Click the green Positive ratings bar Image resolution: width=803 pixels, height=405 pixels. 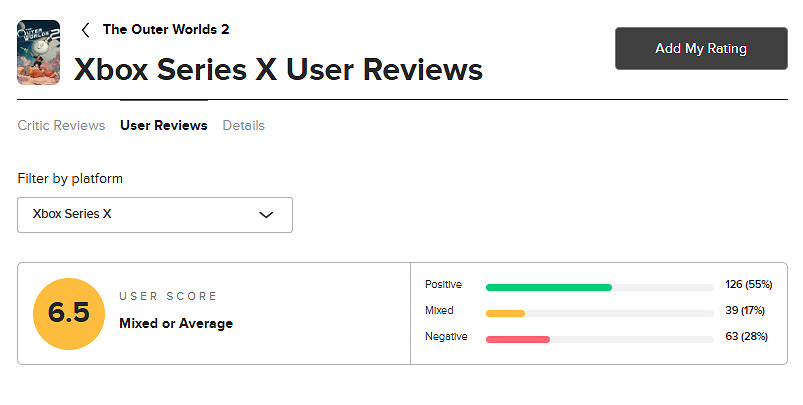[548, 287]
